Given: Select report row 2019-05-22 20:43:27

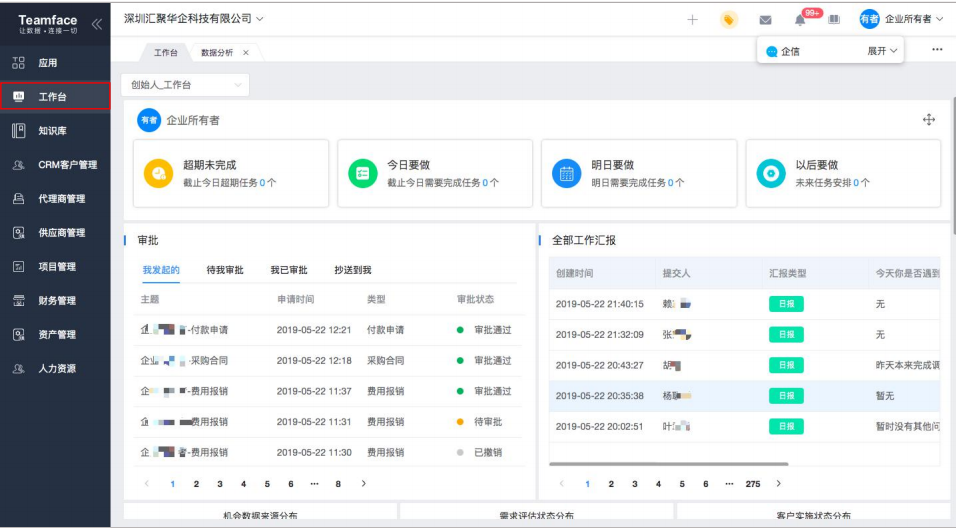Looking at the screenshot, I should 744,365.
